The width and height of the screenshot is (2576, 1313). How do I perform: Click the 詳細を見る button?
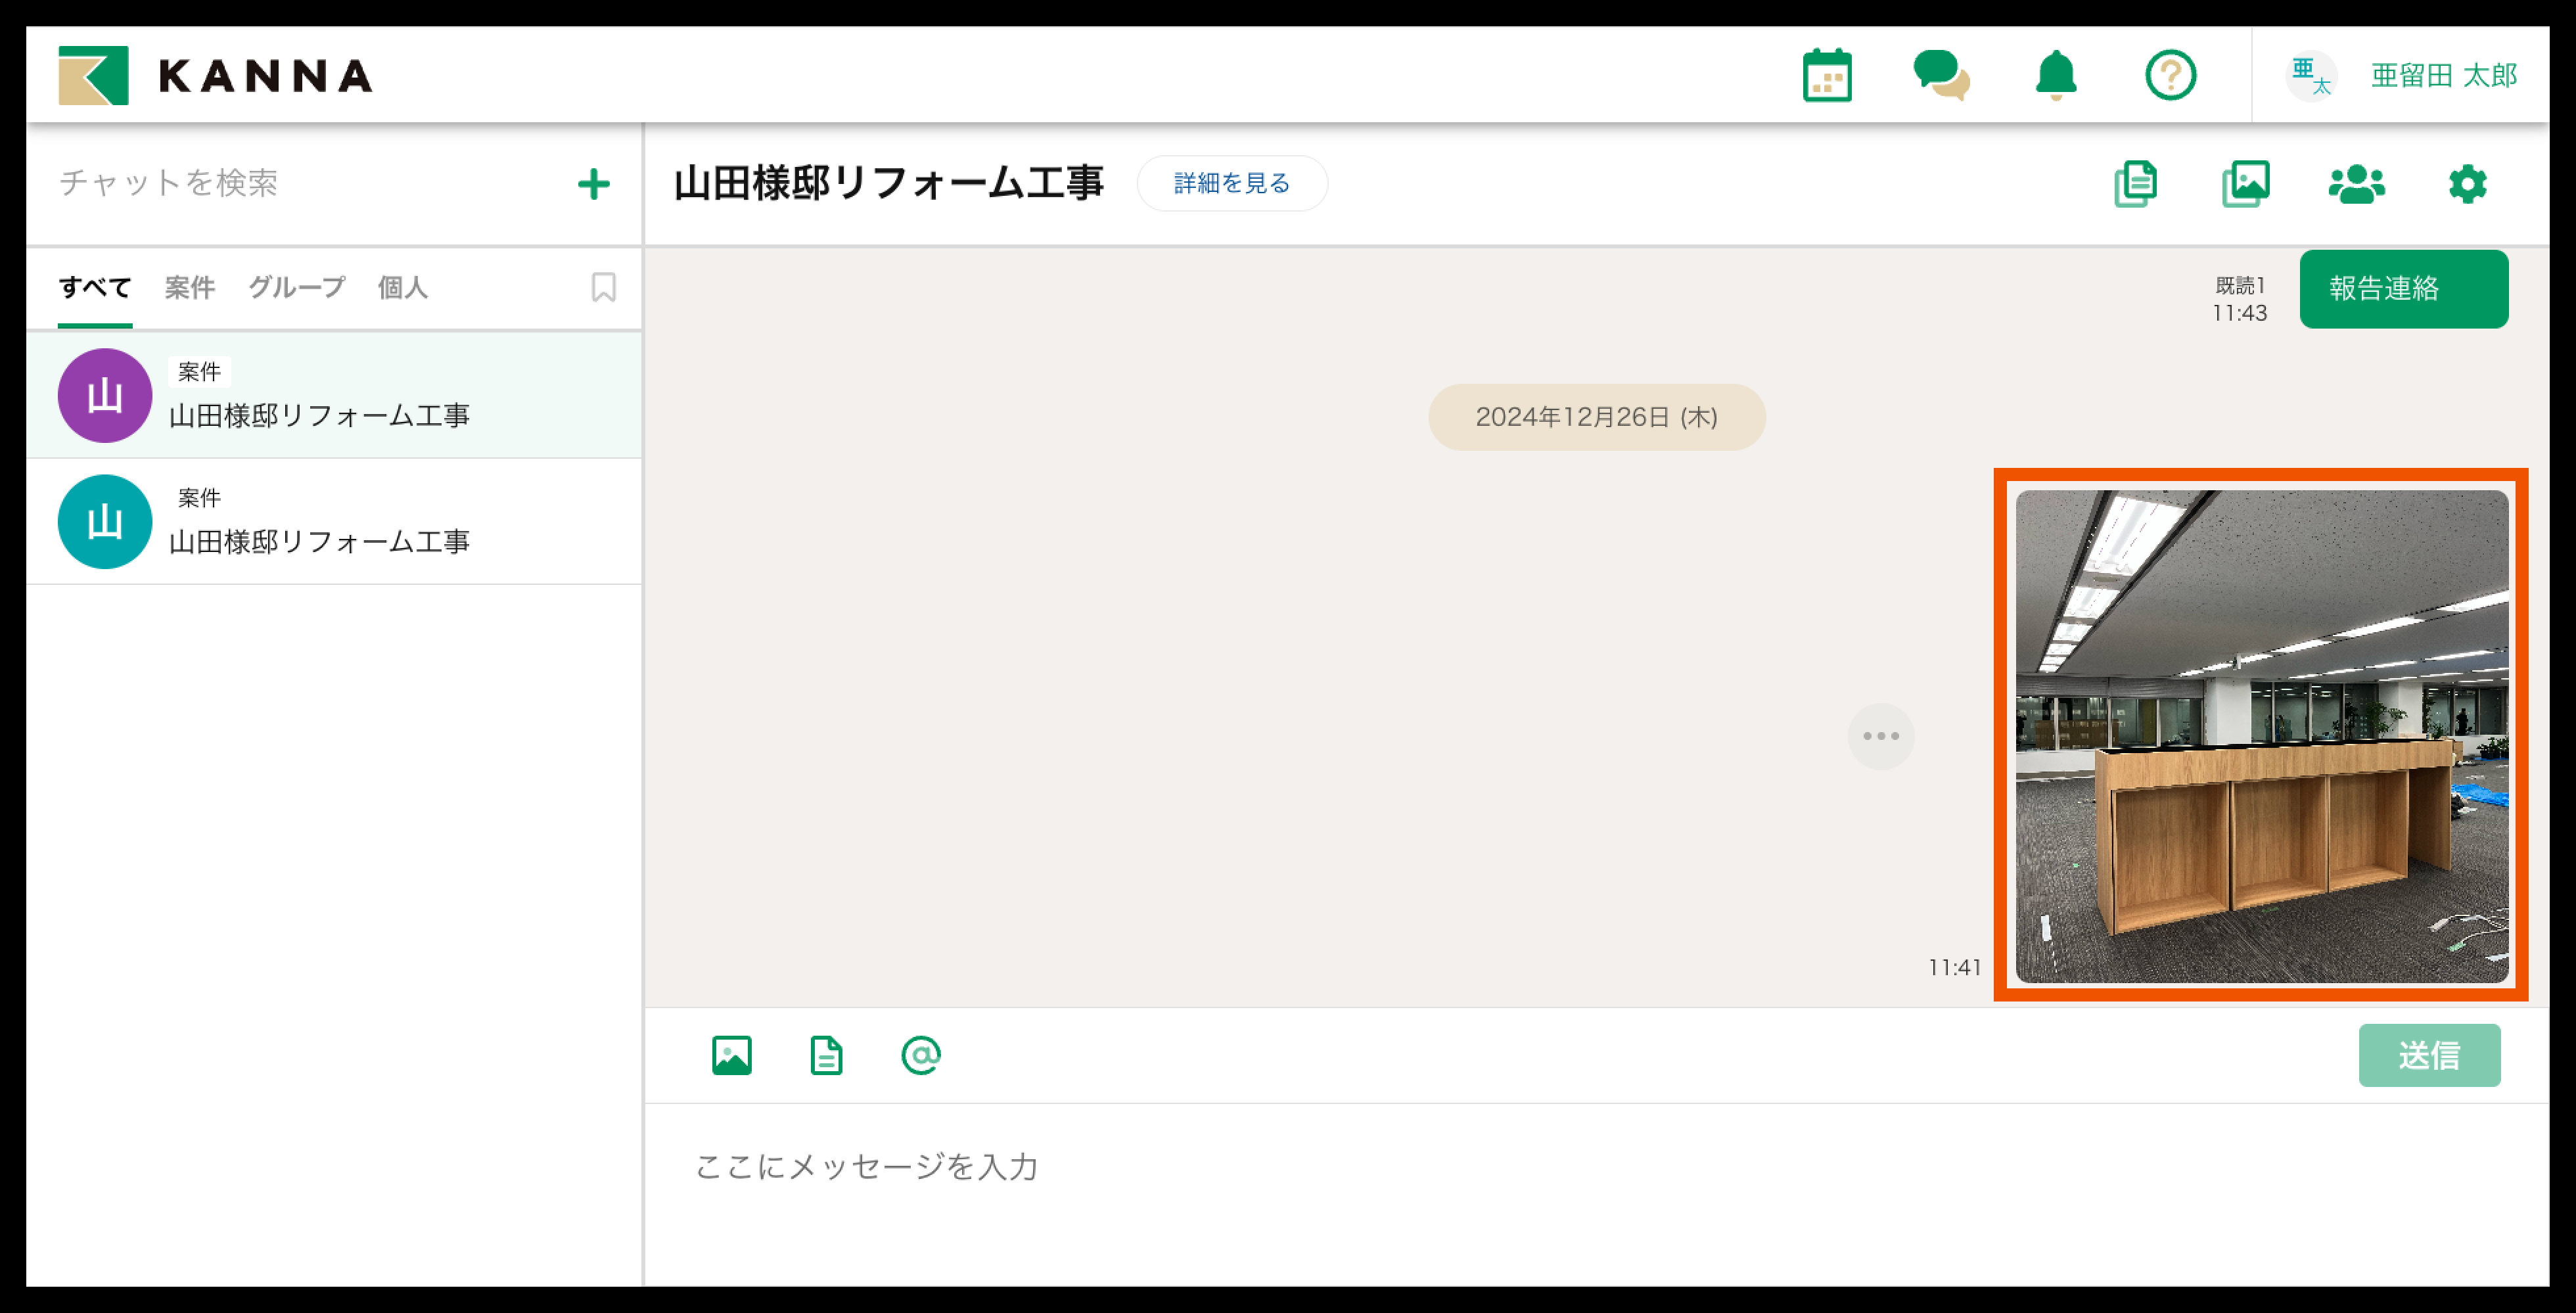[1231, 184]
